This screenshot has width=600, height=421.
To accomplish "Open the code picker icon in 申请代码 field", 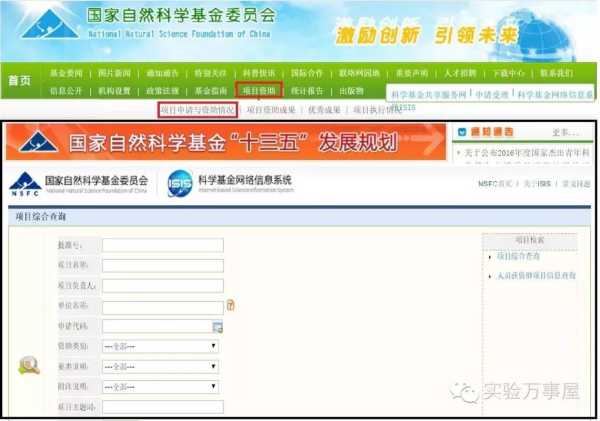I will 217,327.
